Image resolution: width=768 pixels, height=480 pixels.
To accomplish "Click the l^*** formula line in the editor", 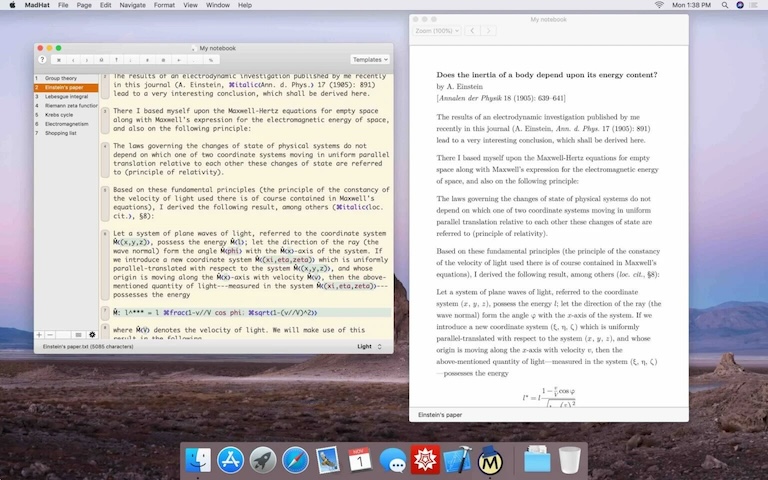I will click(252, 312).
